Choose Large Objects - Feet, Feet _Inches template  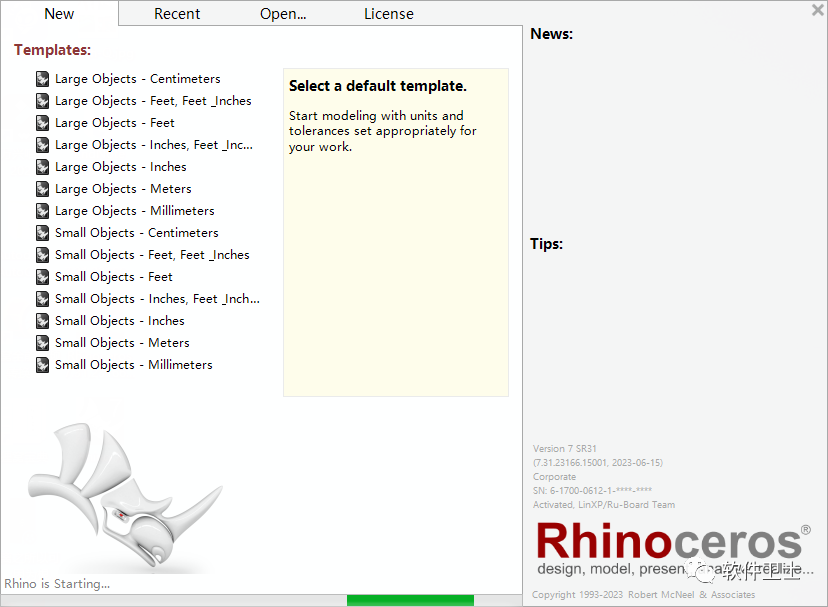[x=153, y=101]
